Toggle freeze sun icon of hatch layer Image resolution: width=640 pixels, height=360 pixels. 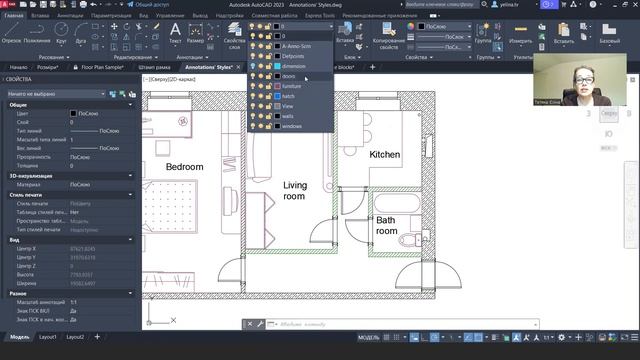pyautogui.click(x=260, y=96)
